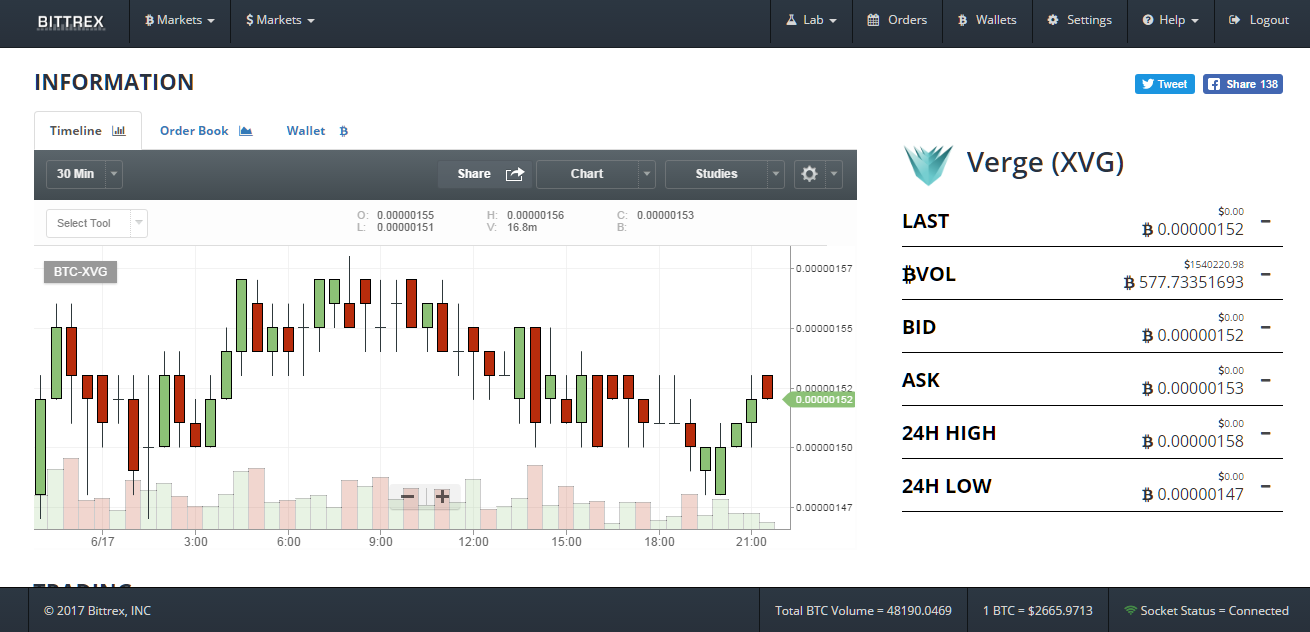Open the Select Tool dropdown
Viewport: 1310px width, 632px height.
(x=97, y=223)
